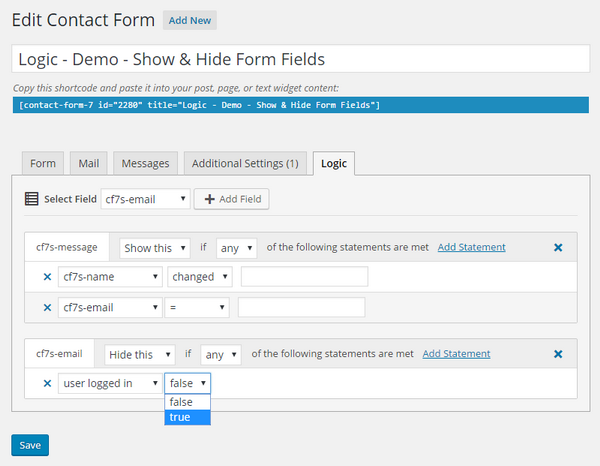Open the 'Hide this' action dropdown
This screenshot has height=466, width=600.
click(140, 354)
